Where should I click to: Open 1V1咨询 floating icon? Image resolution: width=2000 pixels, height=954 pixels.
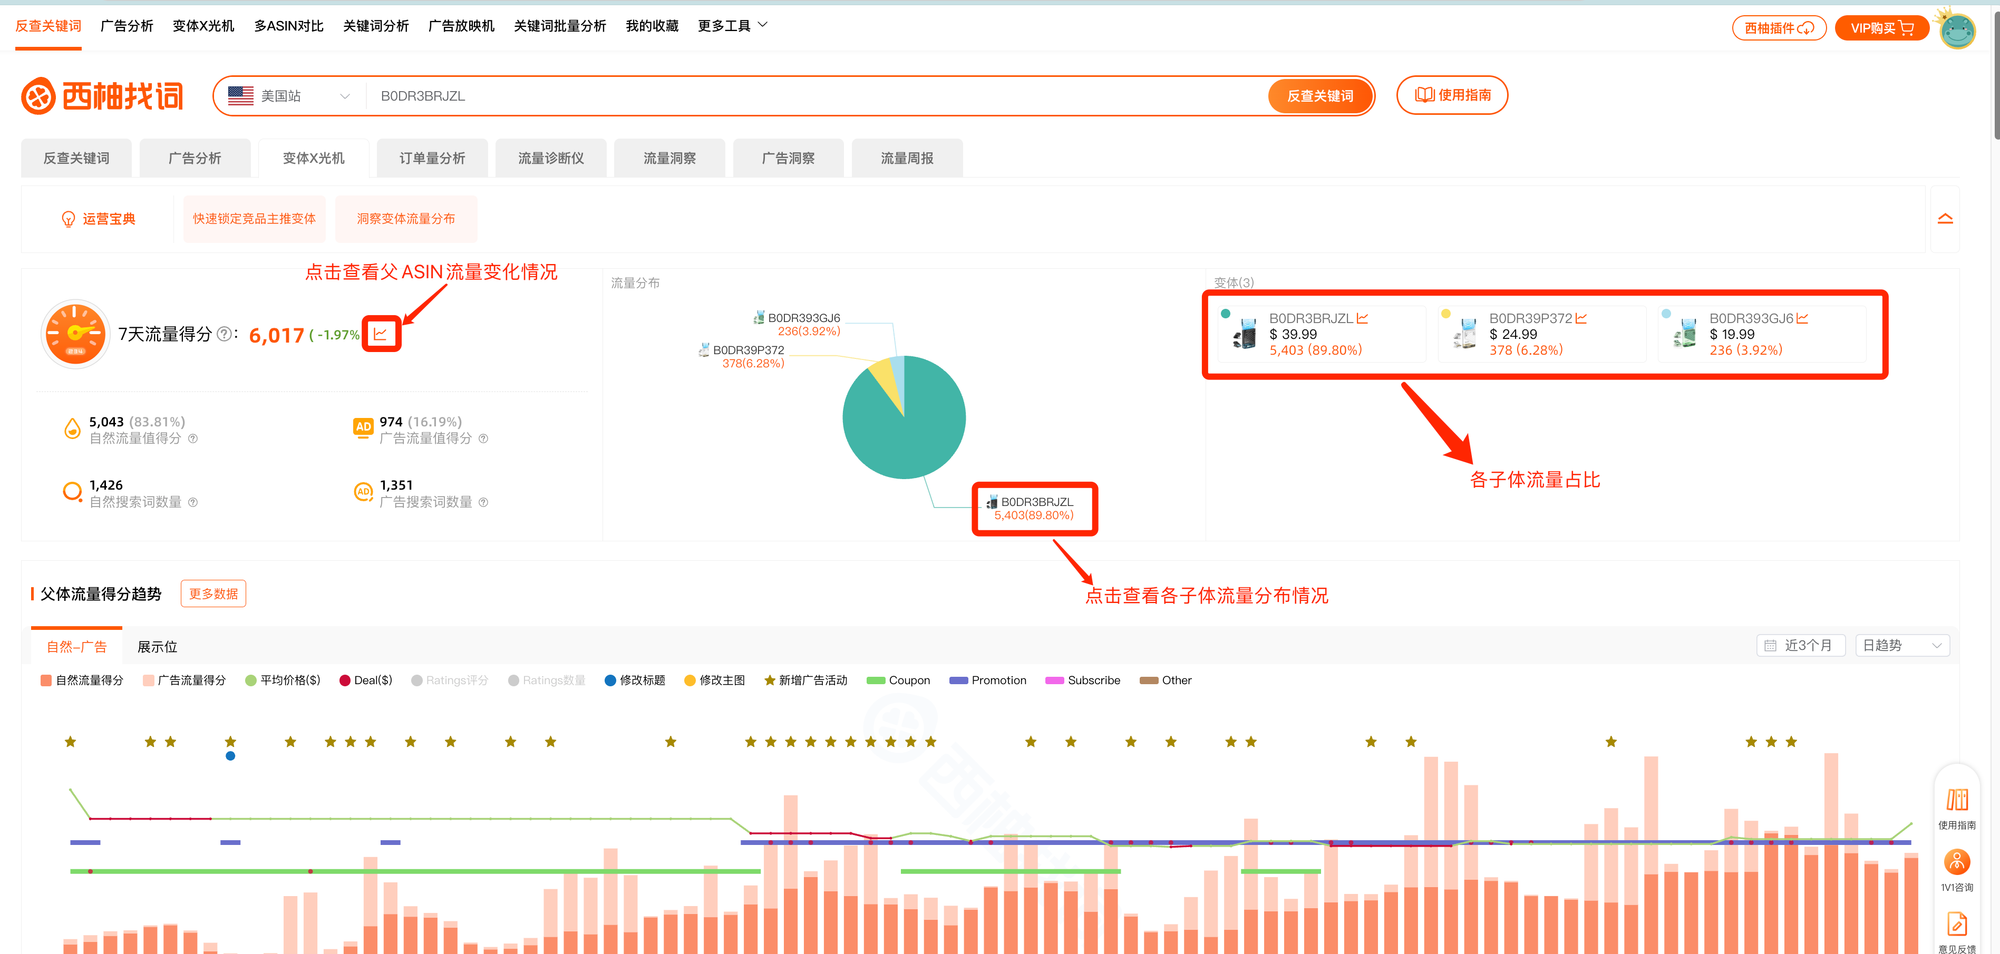(1957, 870)
